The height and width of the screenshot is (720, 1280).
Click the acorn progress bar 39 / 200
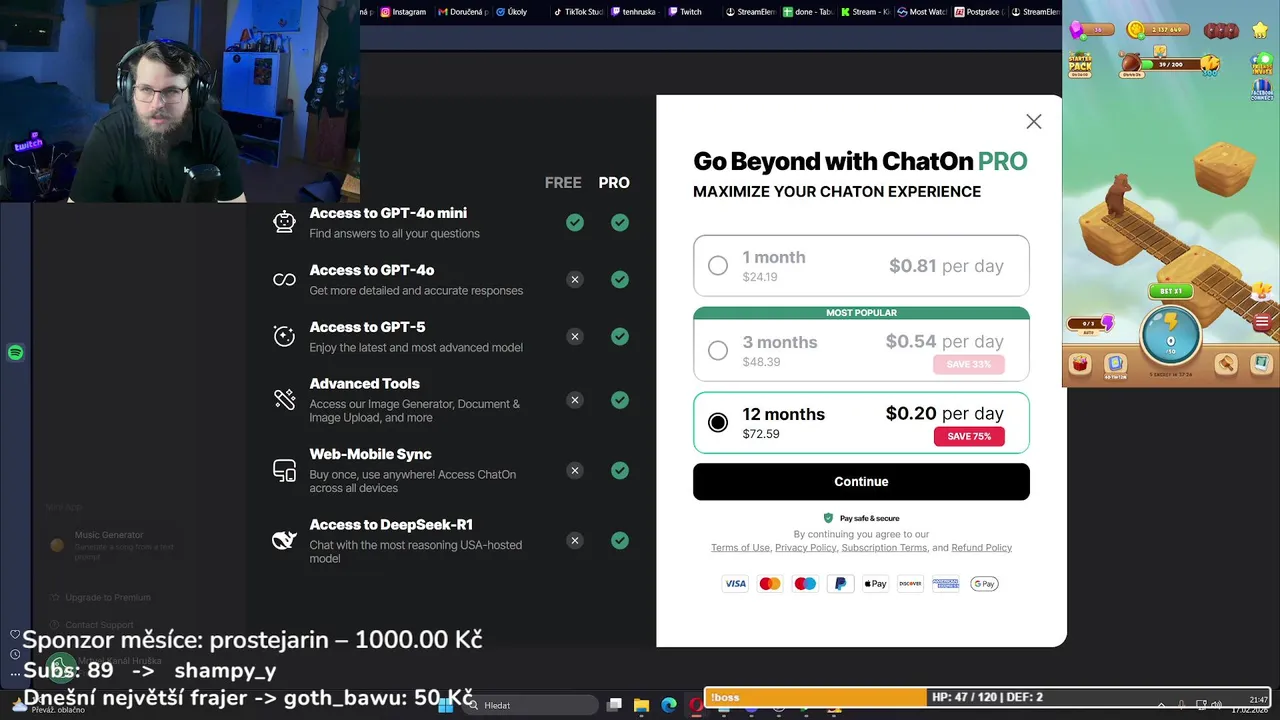coord(1170,64)
